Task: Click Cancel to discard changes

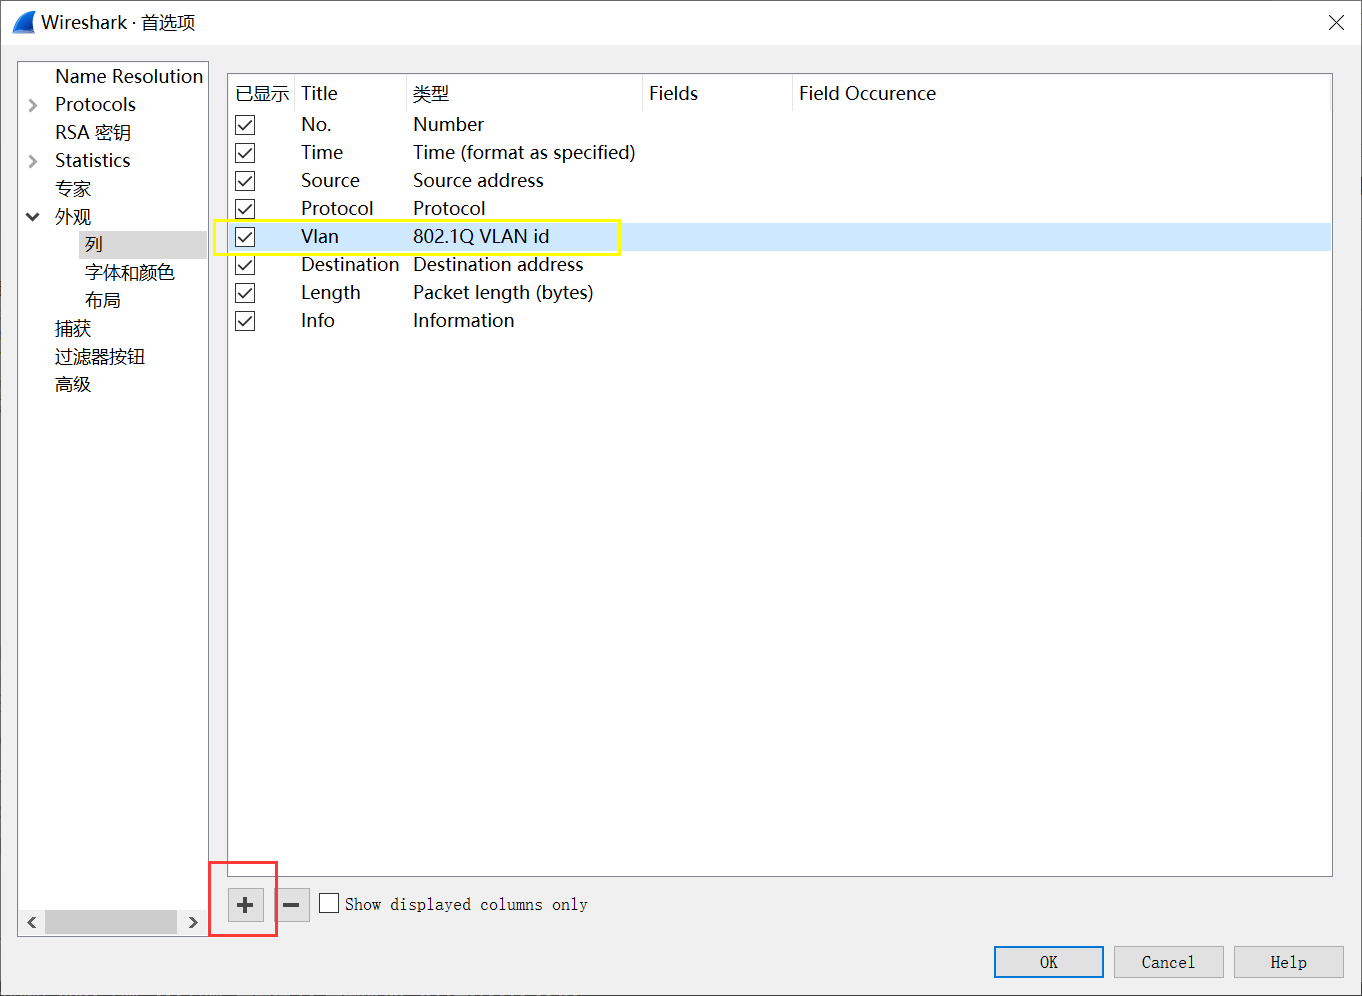Action: coord(1169,962)
